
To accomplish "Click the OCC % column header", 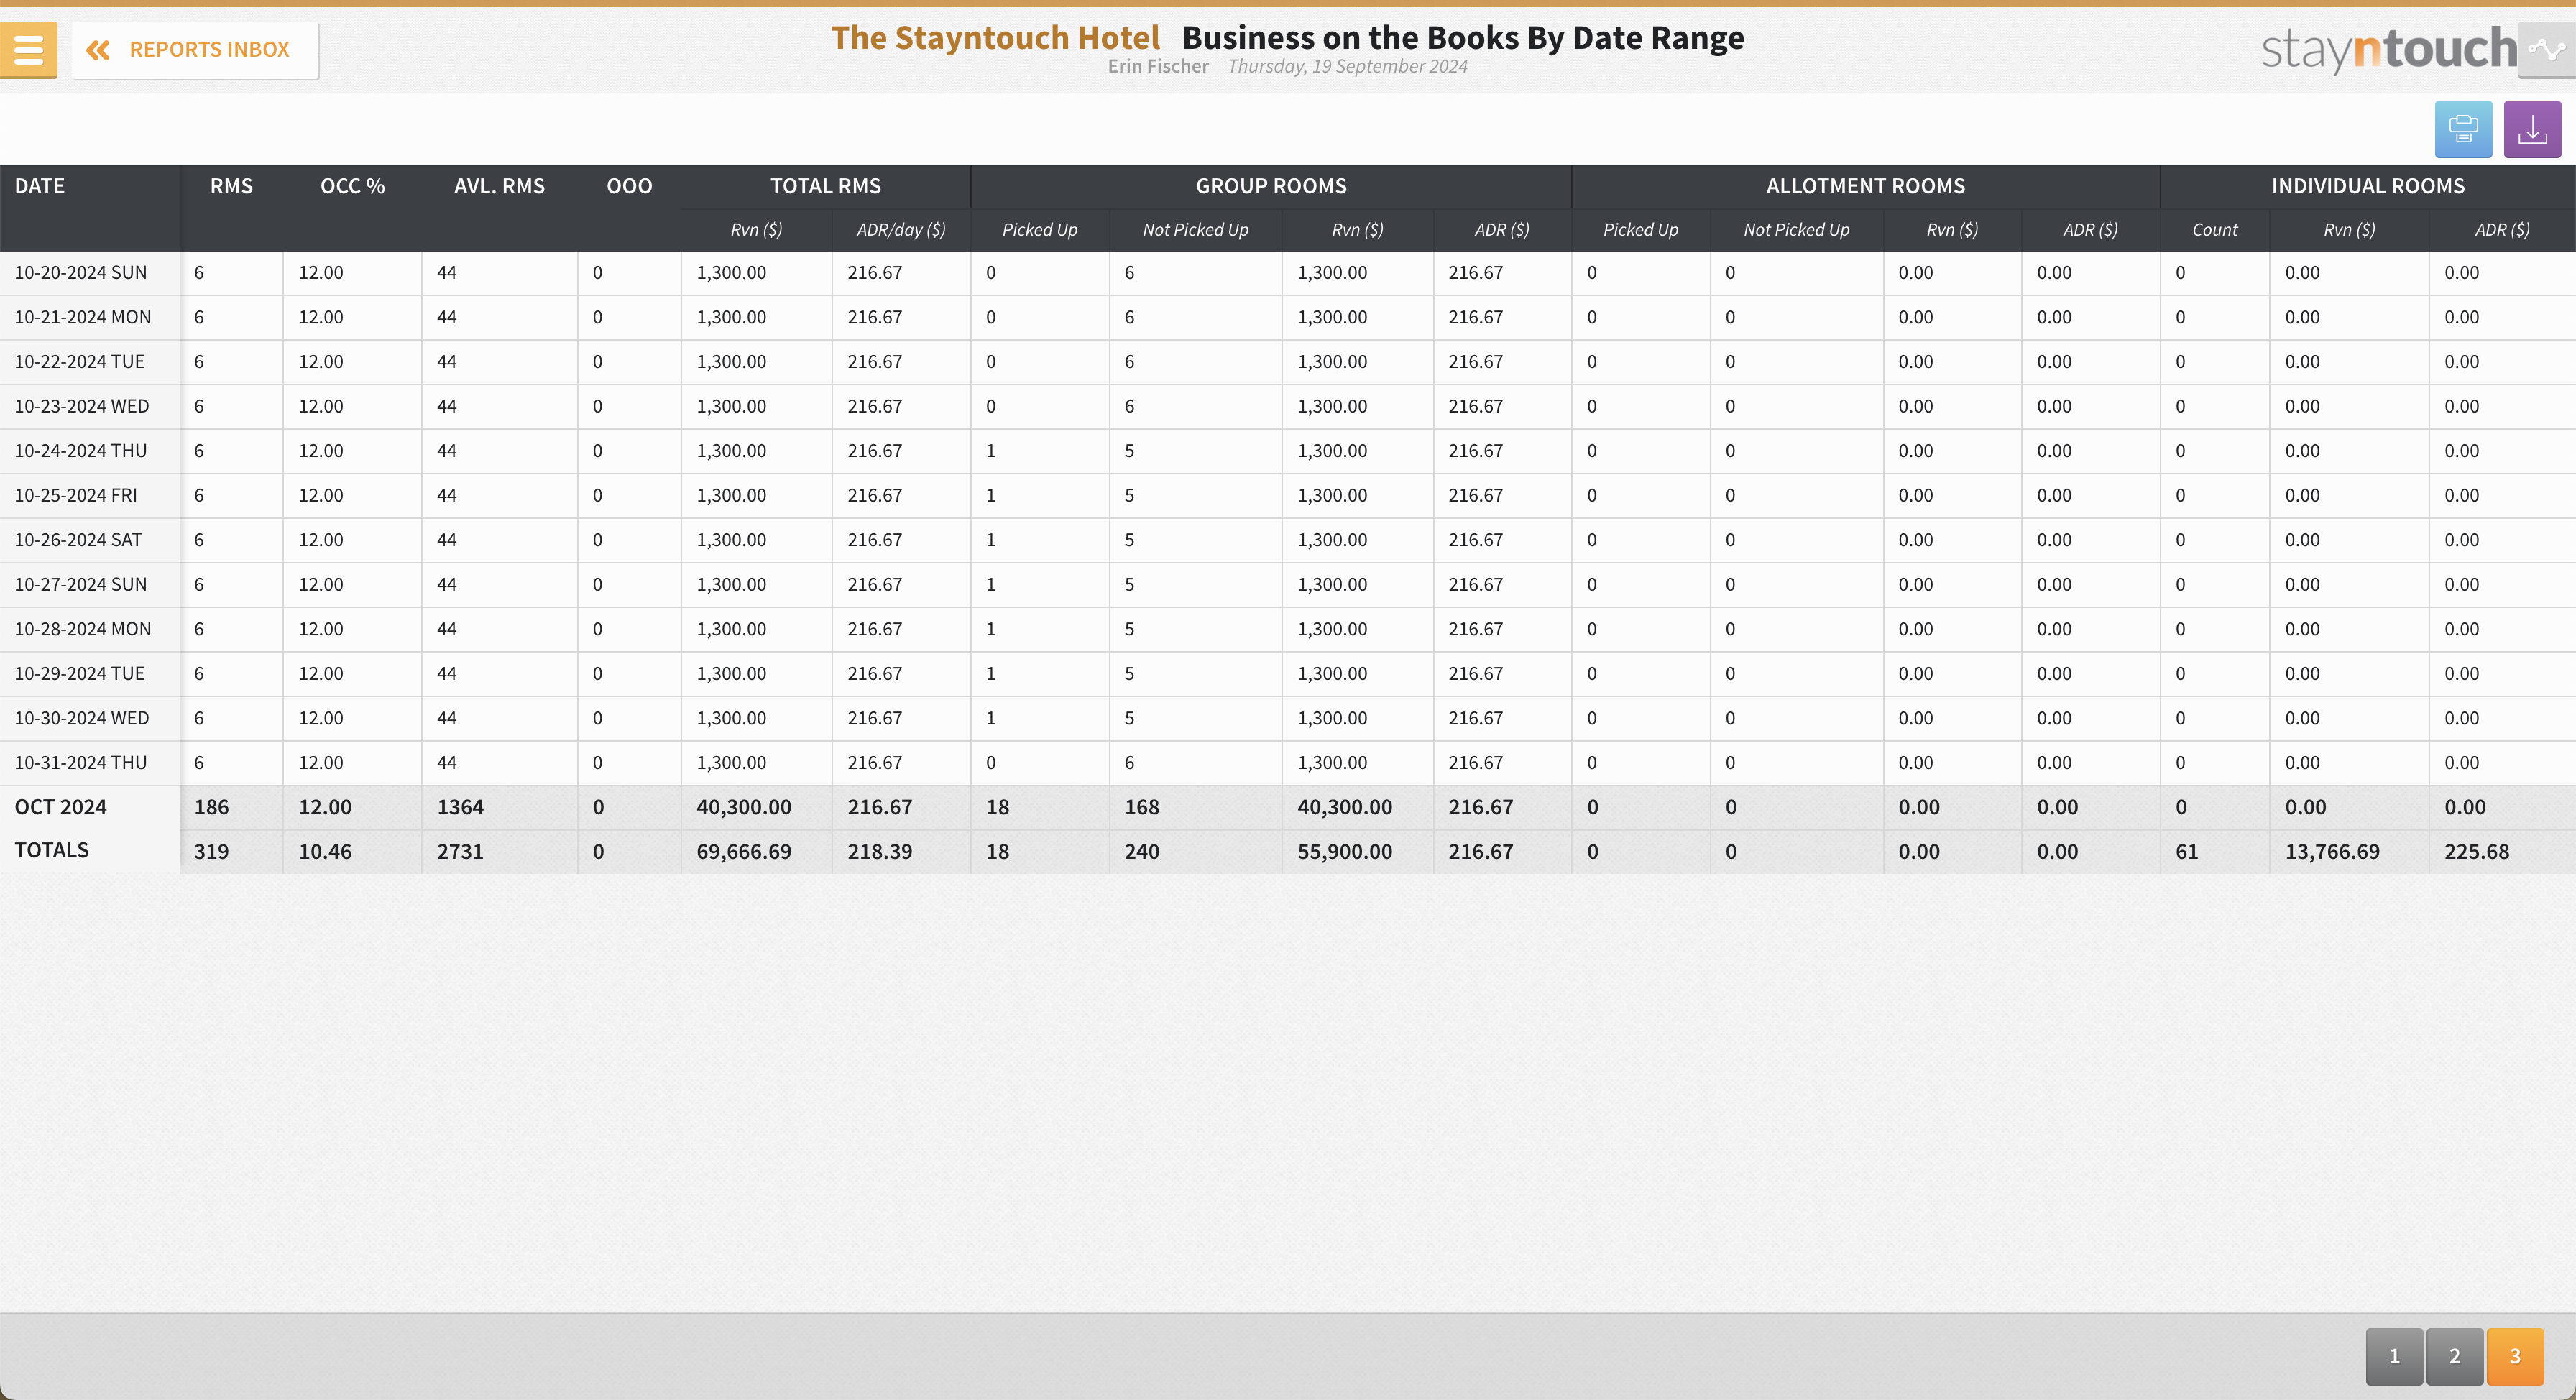I will pyautogui.click(x=352, y=186).
